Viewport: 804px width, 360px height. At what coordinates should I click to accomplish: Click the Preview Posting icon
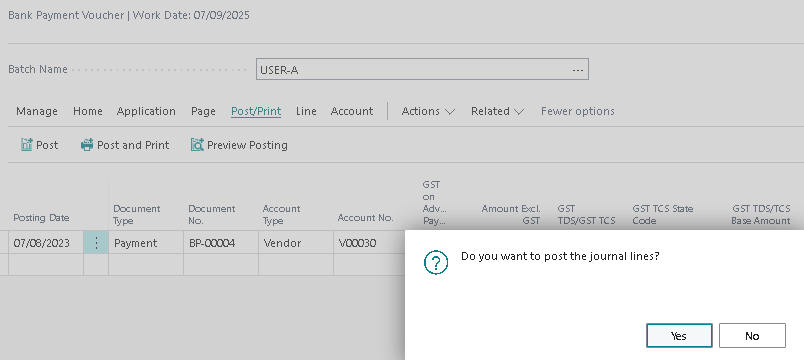pos(197,145)
